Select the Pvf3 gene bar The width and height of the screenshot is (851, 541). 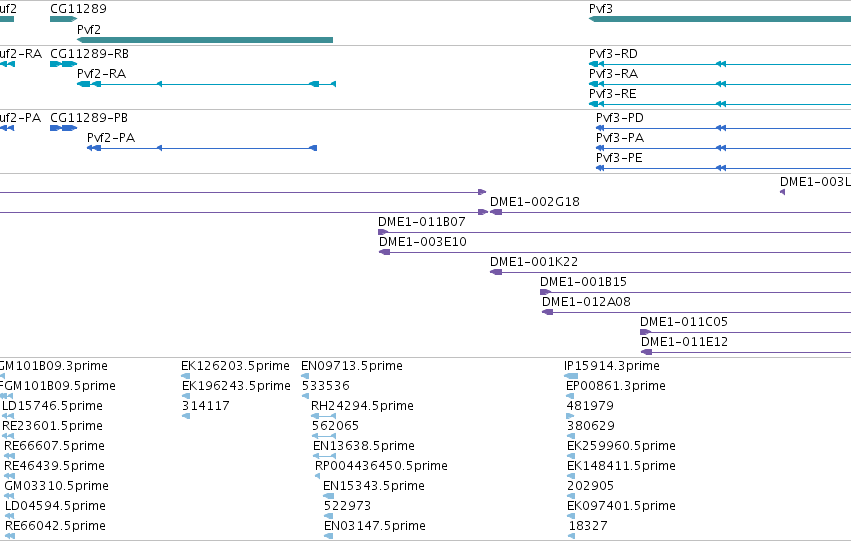[720, 19]
